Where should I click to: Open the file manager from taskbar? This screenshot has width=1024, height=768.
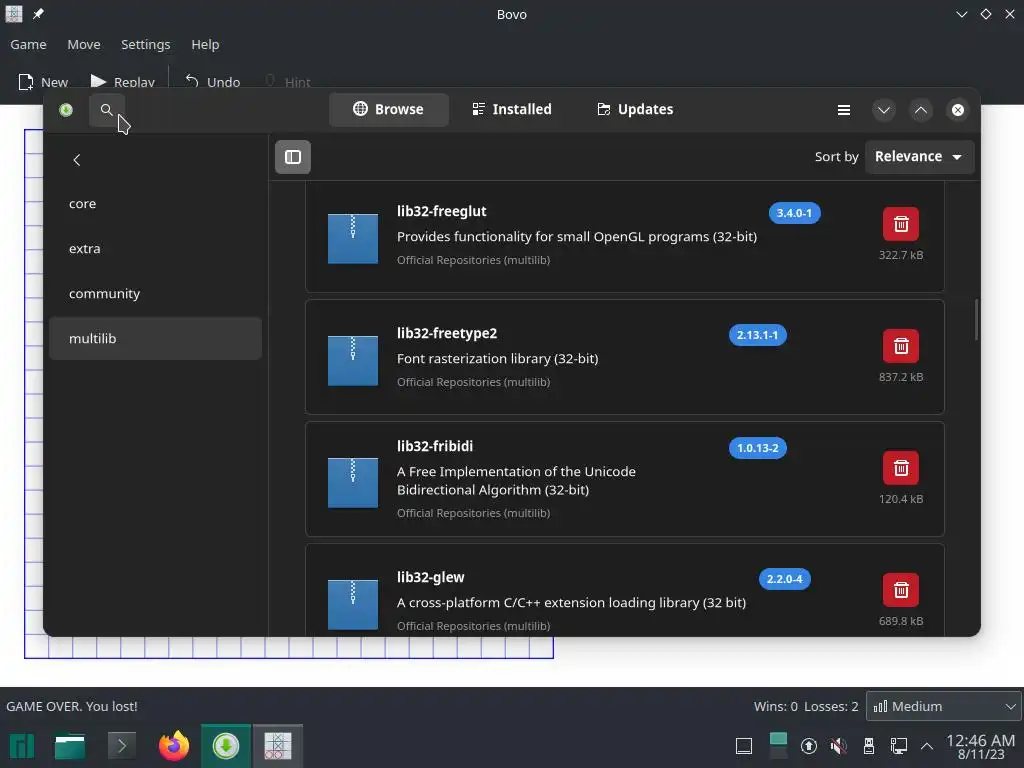70,746
